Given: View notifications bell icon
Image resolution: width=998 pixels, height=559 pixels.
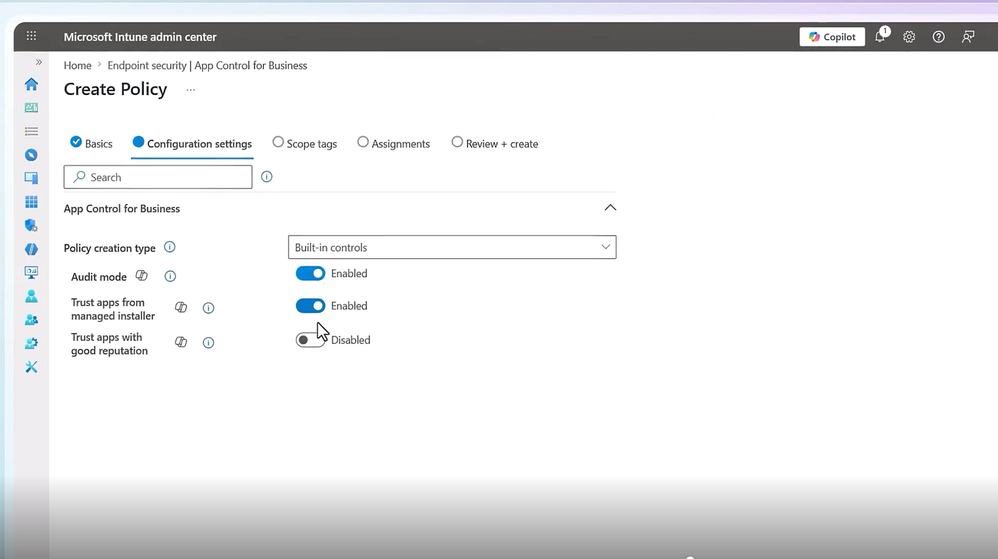Looking at the screenshot, I should click(x=880, y=36).
